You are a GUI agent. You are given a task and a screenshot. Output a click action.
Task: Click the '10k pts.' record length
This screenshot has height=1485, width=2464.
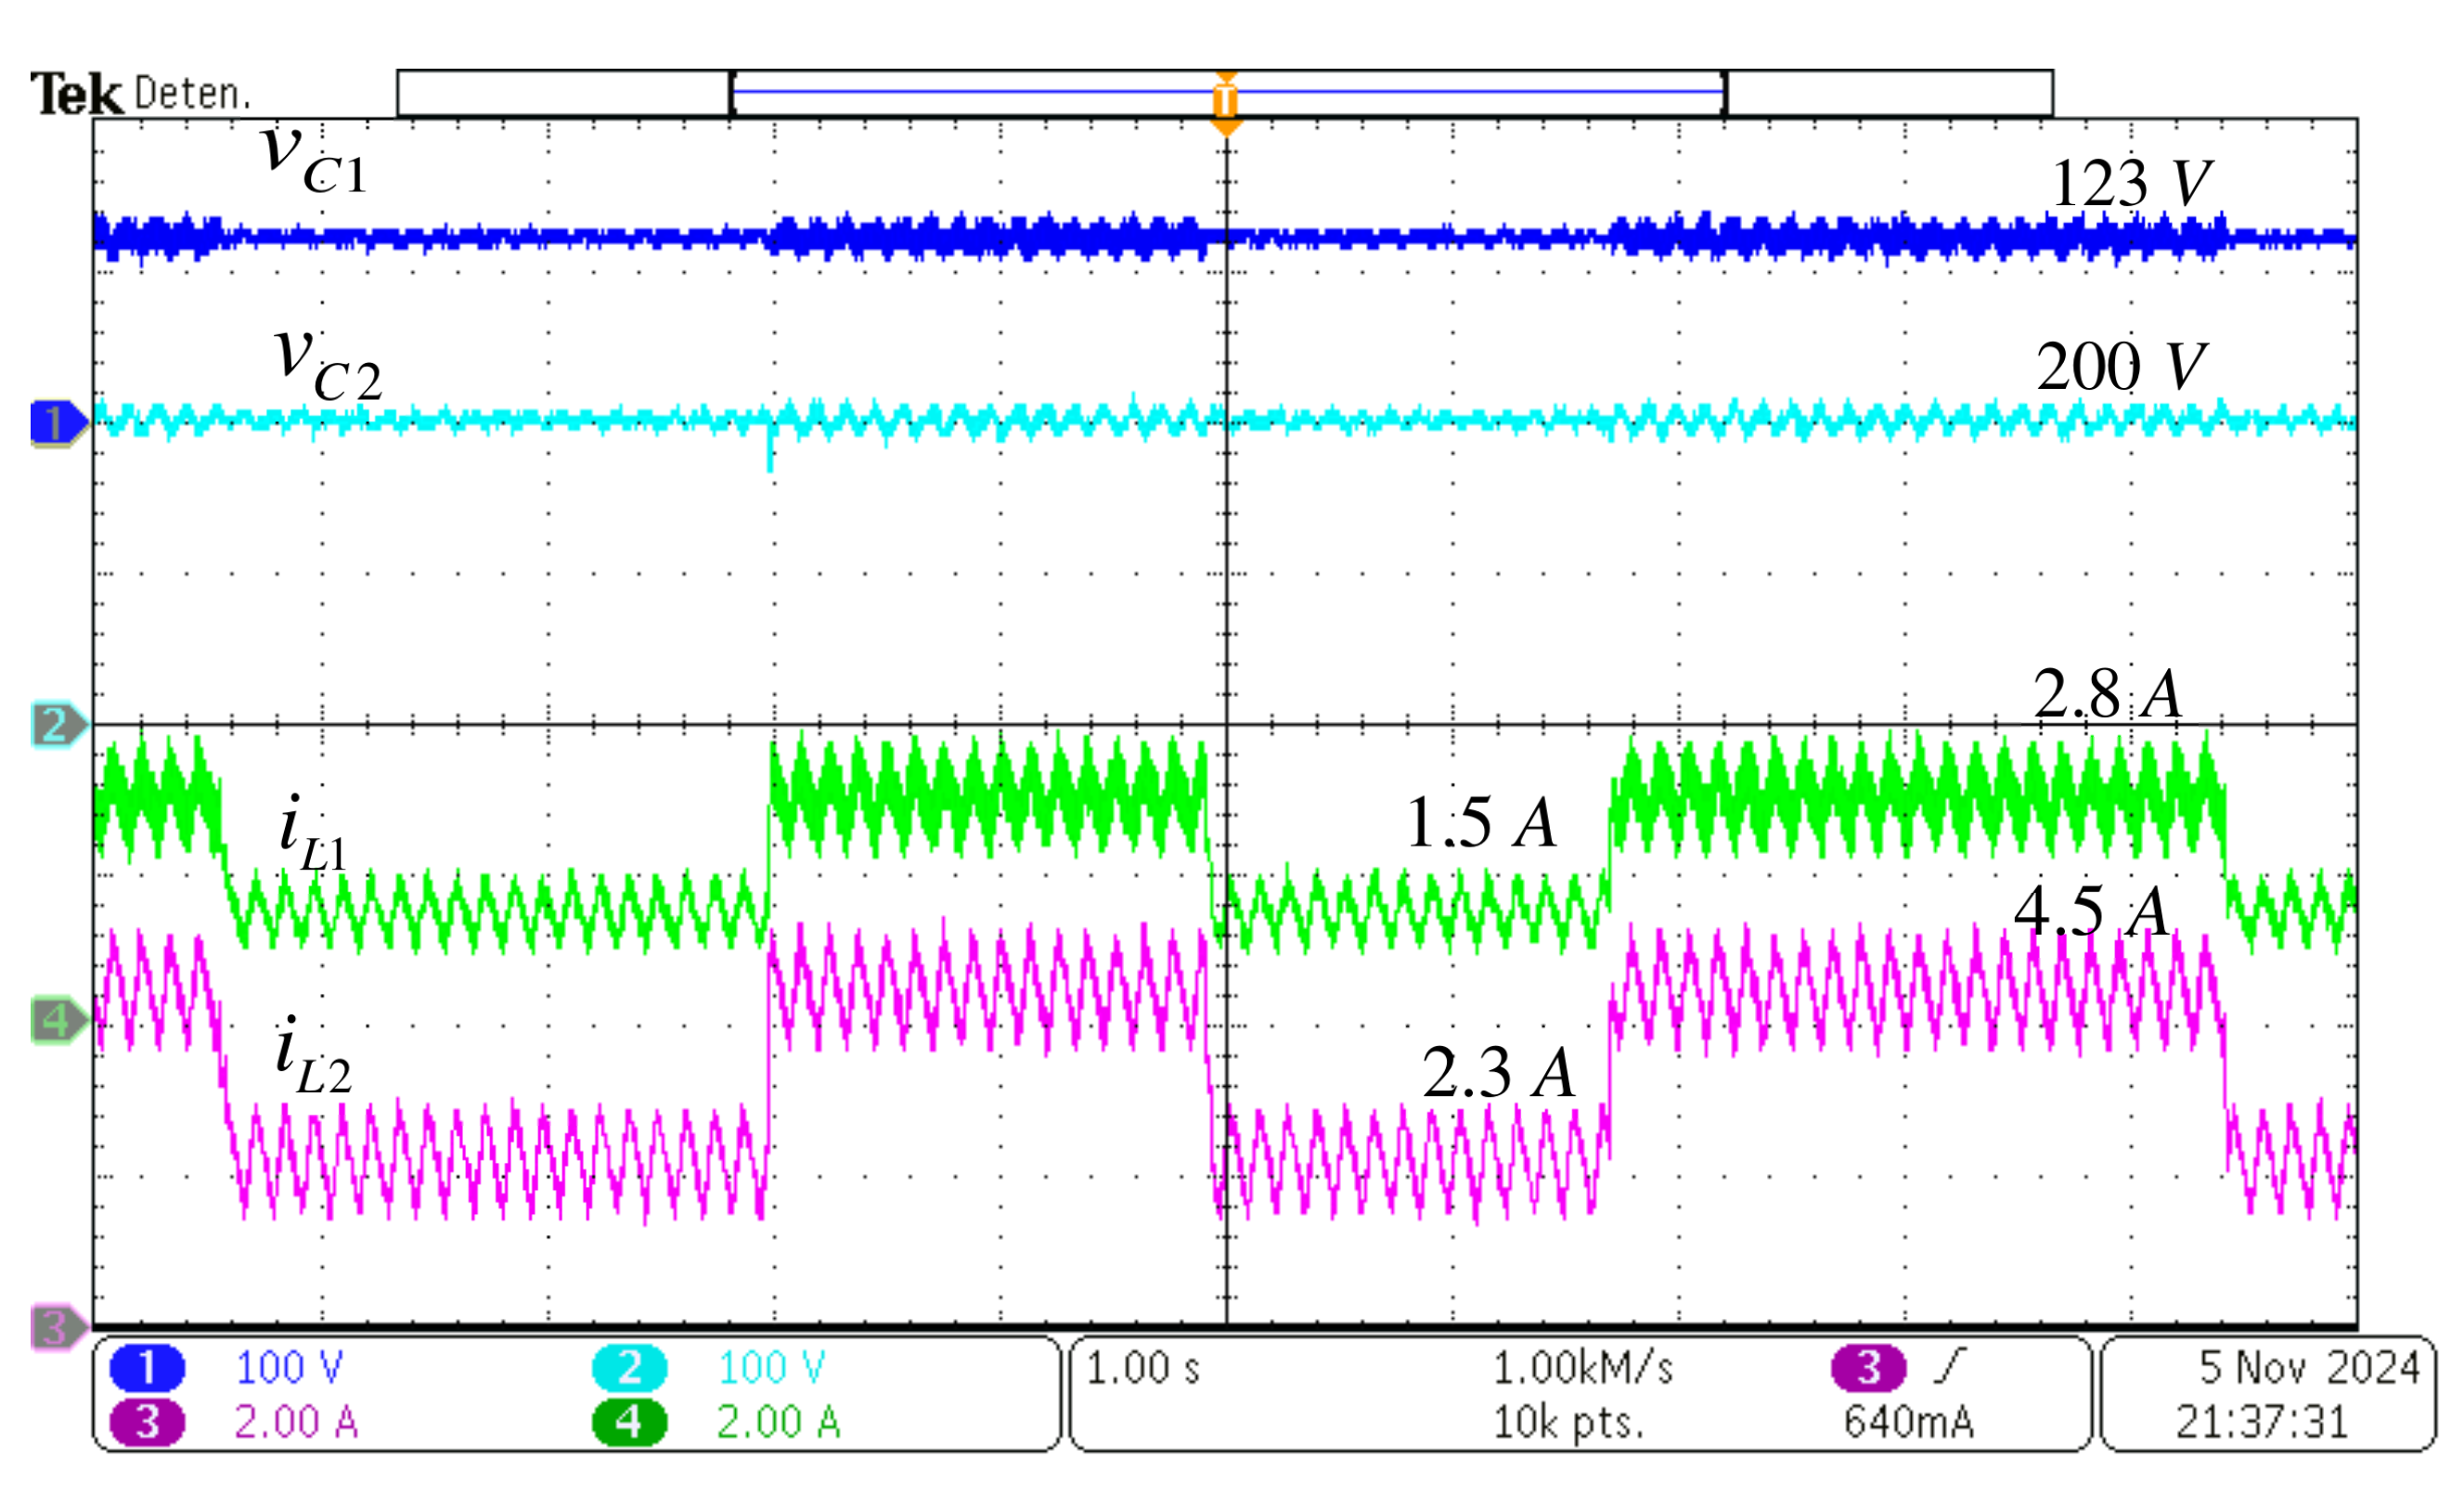coord(1568,1422)
